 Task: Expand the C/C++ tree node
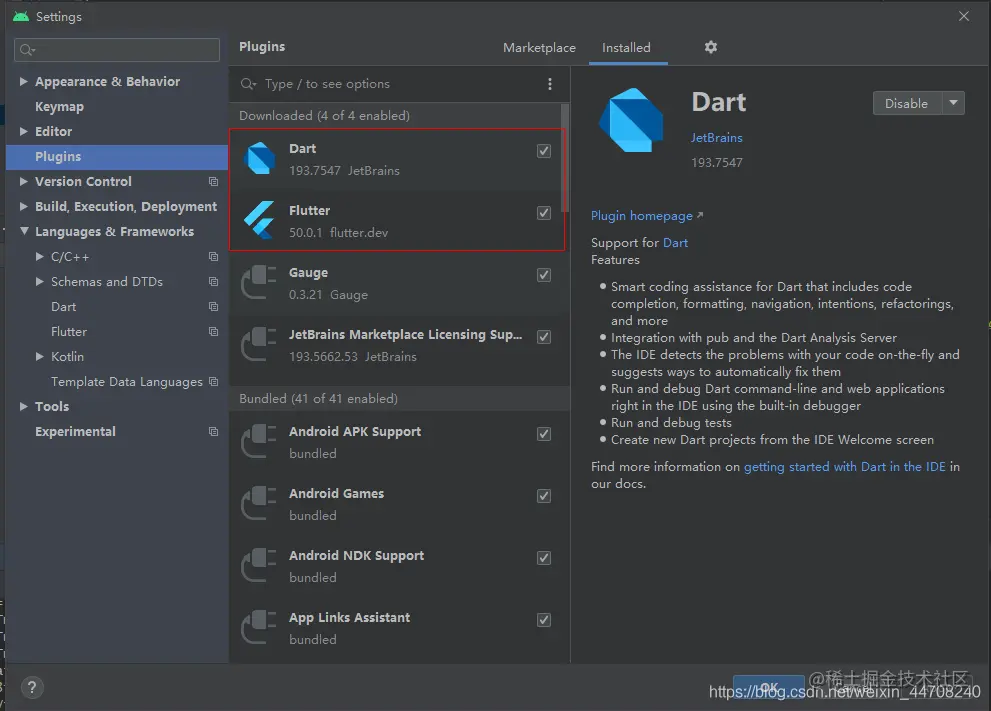click(39, 257)
